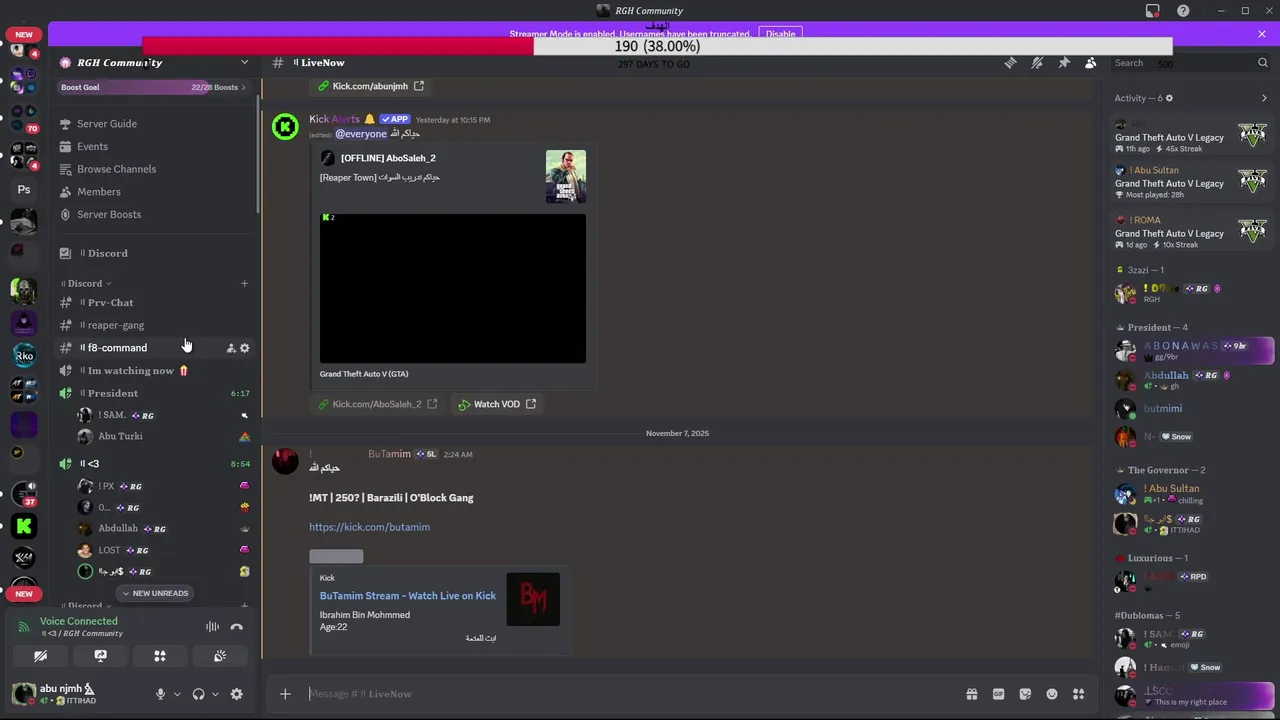Disconnect from voice with hang-up icon

coord(237,627)
